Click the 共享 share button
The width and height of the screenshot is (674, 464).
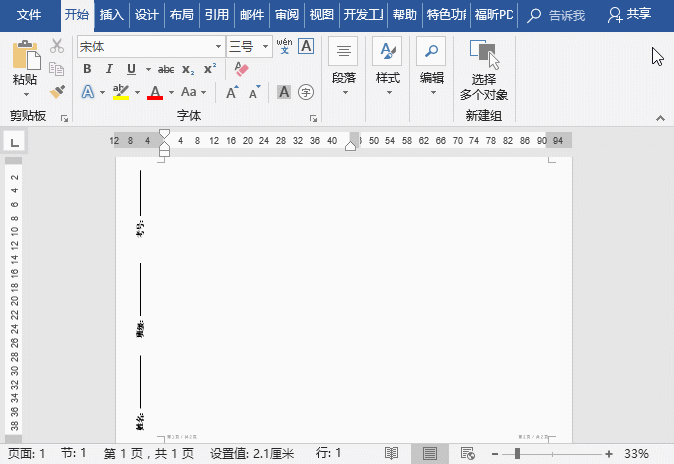[x=631, y=15]
